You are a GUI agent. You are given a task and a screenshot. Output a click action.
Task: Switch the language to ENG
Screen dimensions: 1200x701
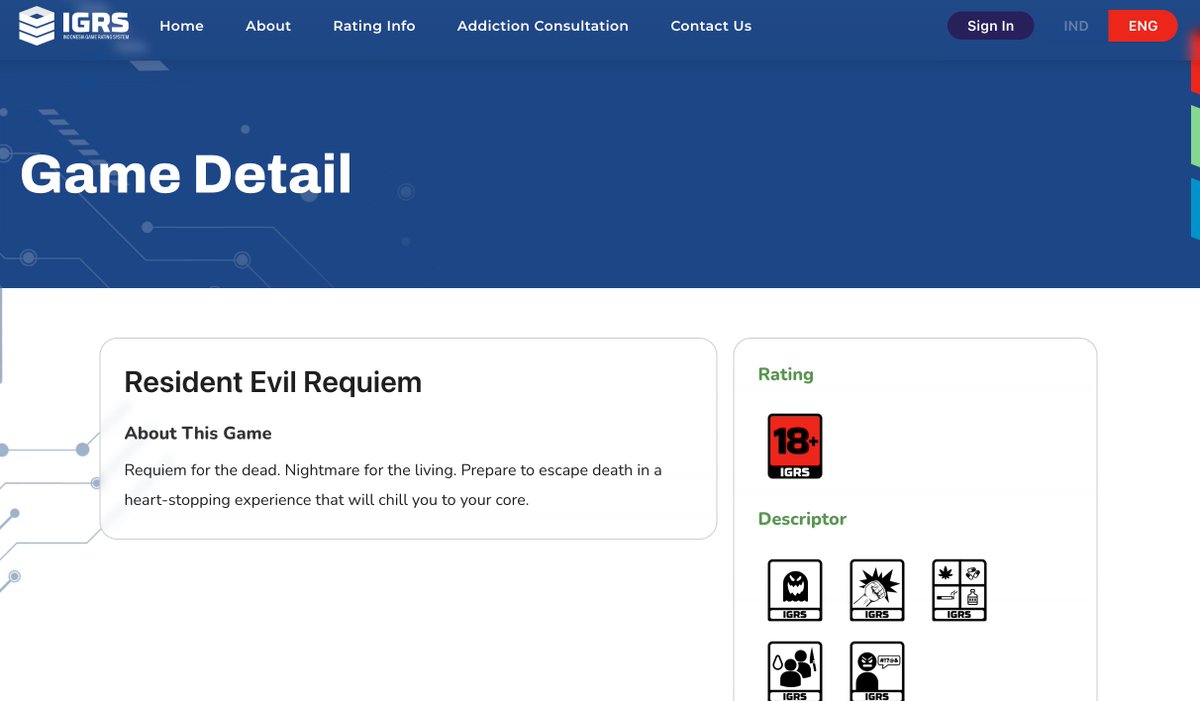point(1143,26)
